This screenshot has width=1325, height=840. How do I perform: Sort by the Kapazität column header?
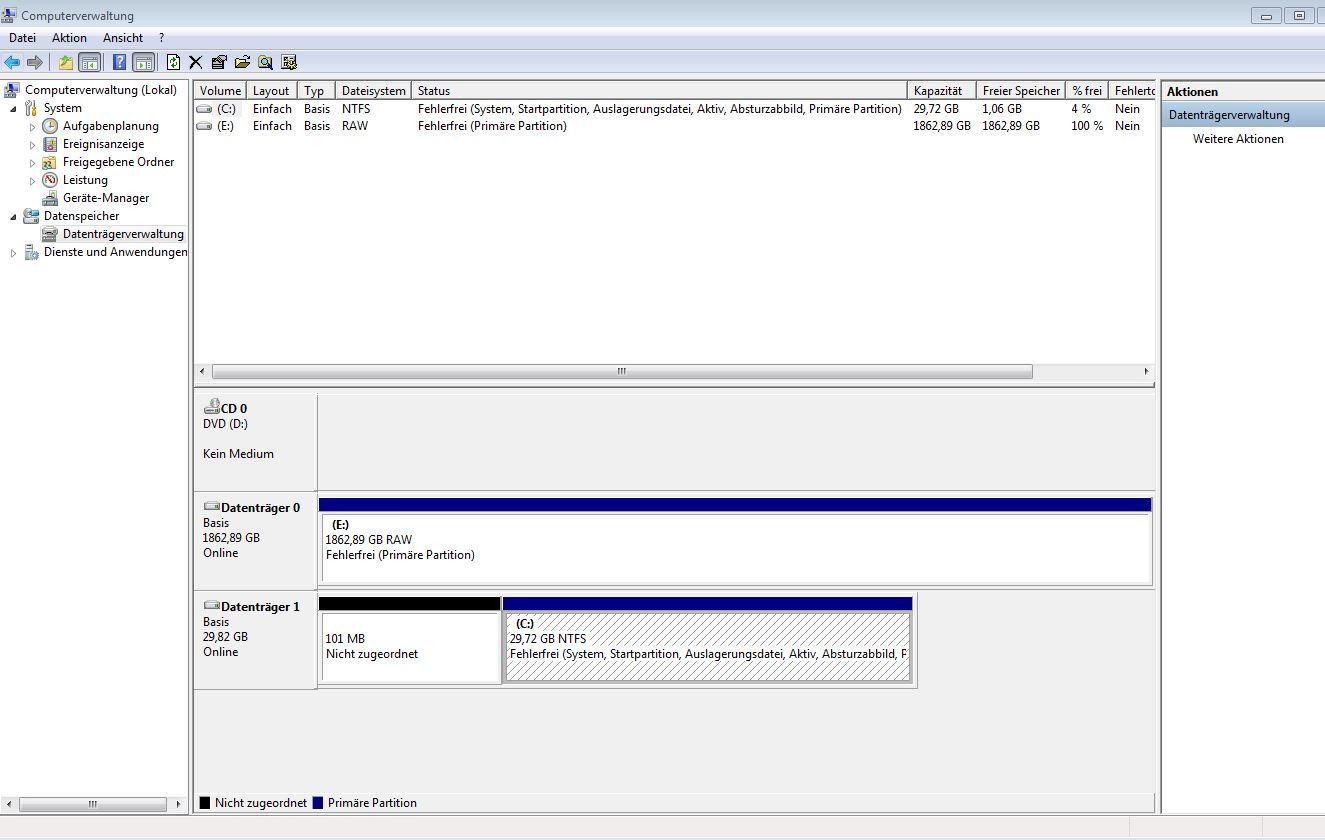pyautogui.click(x=941, y=90)
